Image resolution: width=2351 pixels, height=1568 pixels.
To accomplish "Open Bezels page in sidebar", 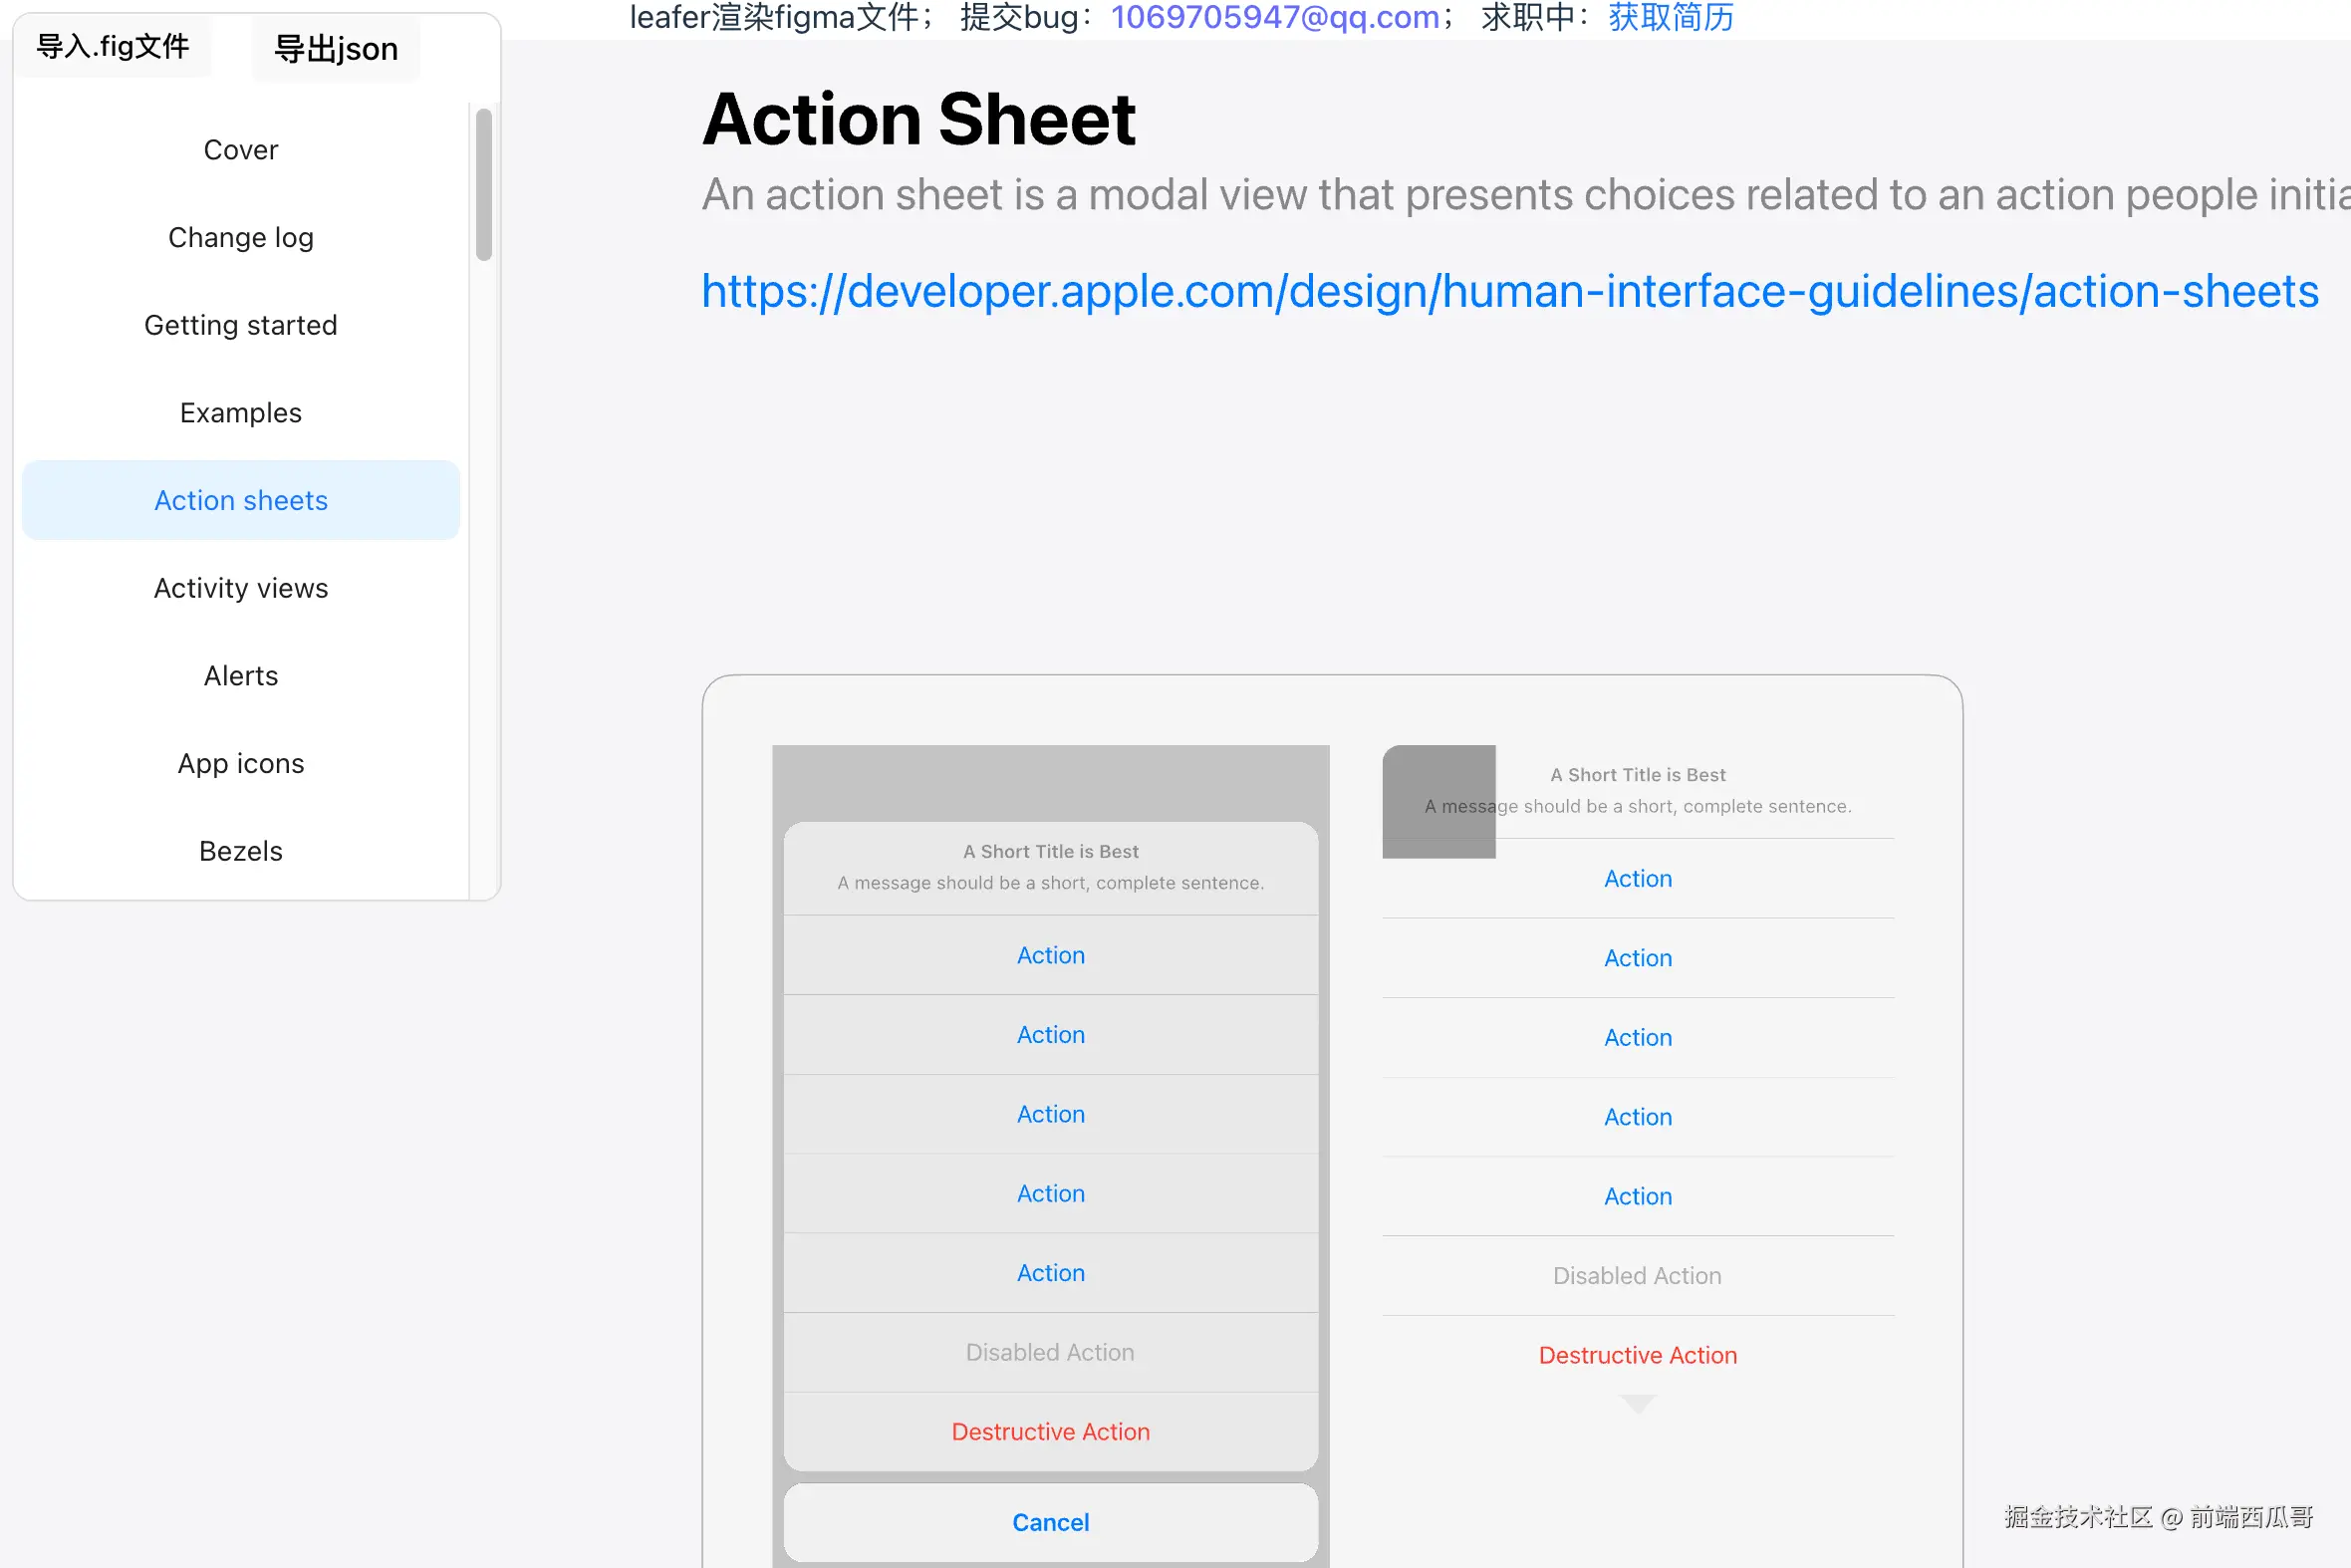I will tap(240, 851).
